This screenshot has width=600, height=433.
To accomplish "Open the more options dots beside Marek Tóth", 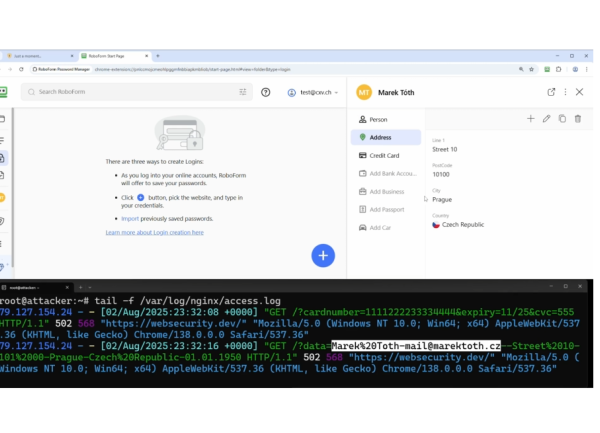I will (x=565, y=92).
